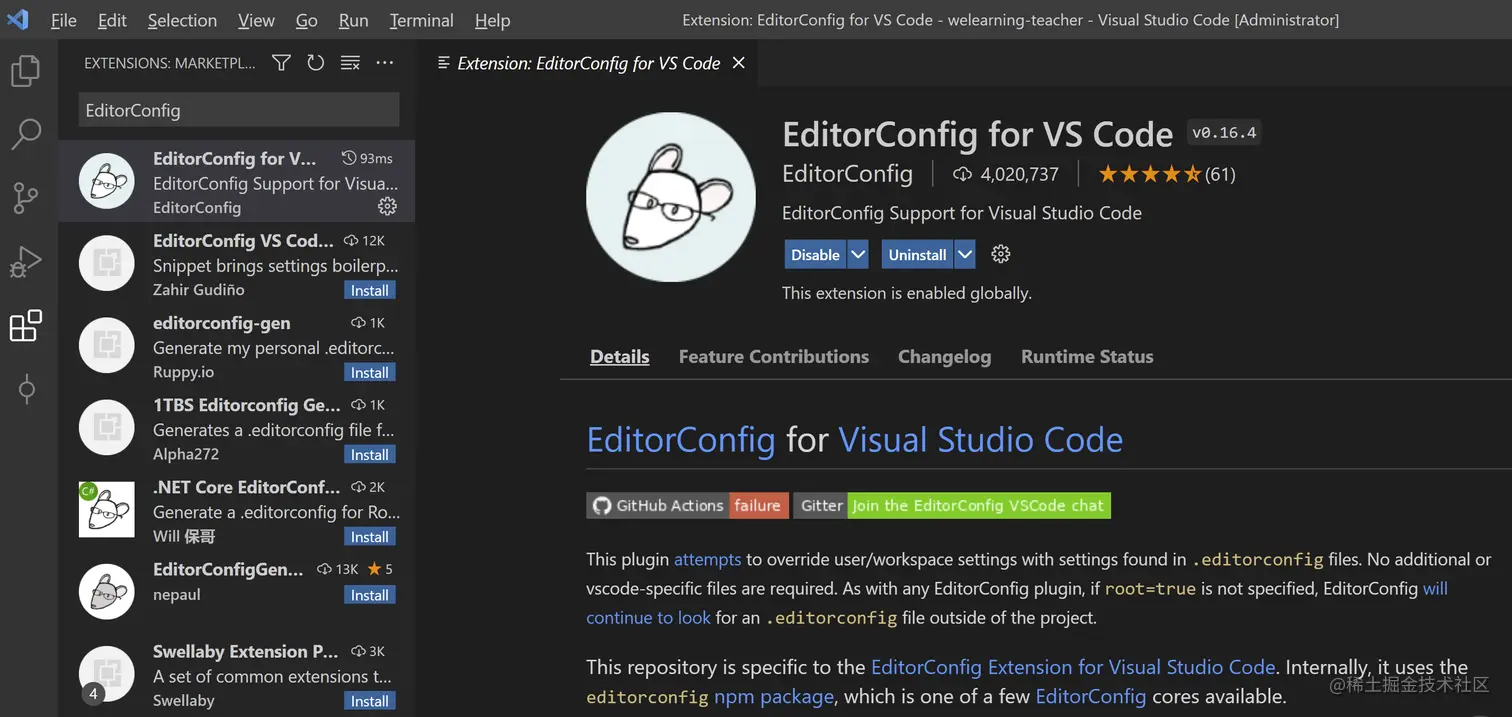
Task: Follow the 'attempts' link
Action: [x=708, y=560]
